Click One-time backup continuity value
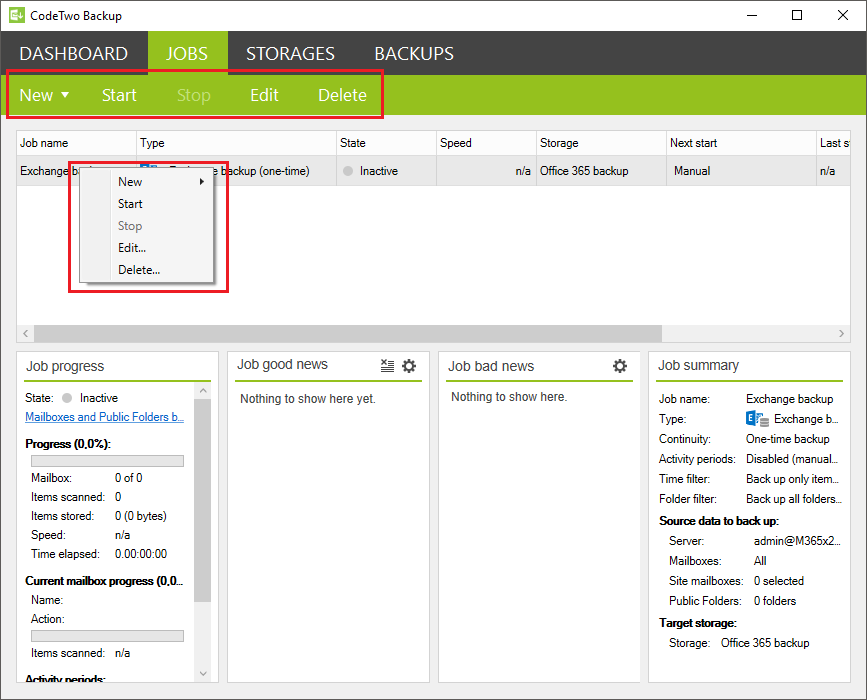The width and height of the screenshot is (867, 700). pos(787,439)
